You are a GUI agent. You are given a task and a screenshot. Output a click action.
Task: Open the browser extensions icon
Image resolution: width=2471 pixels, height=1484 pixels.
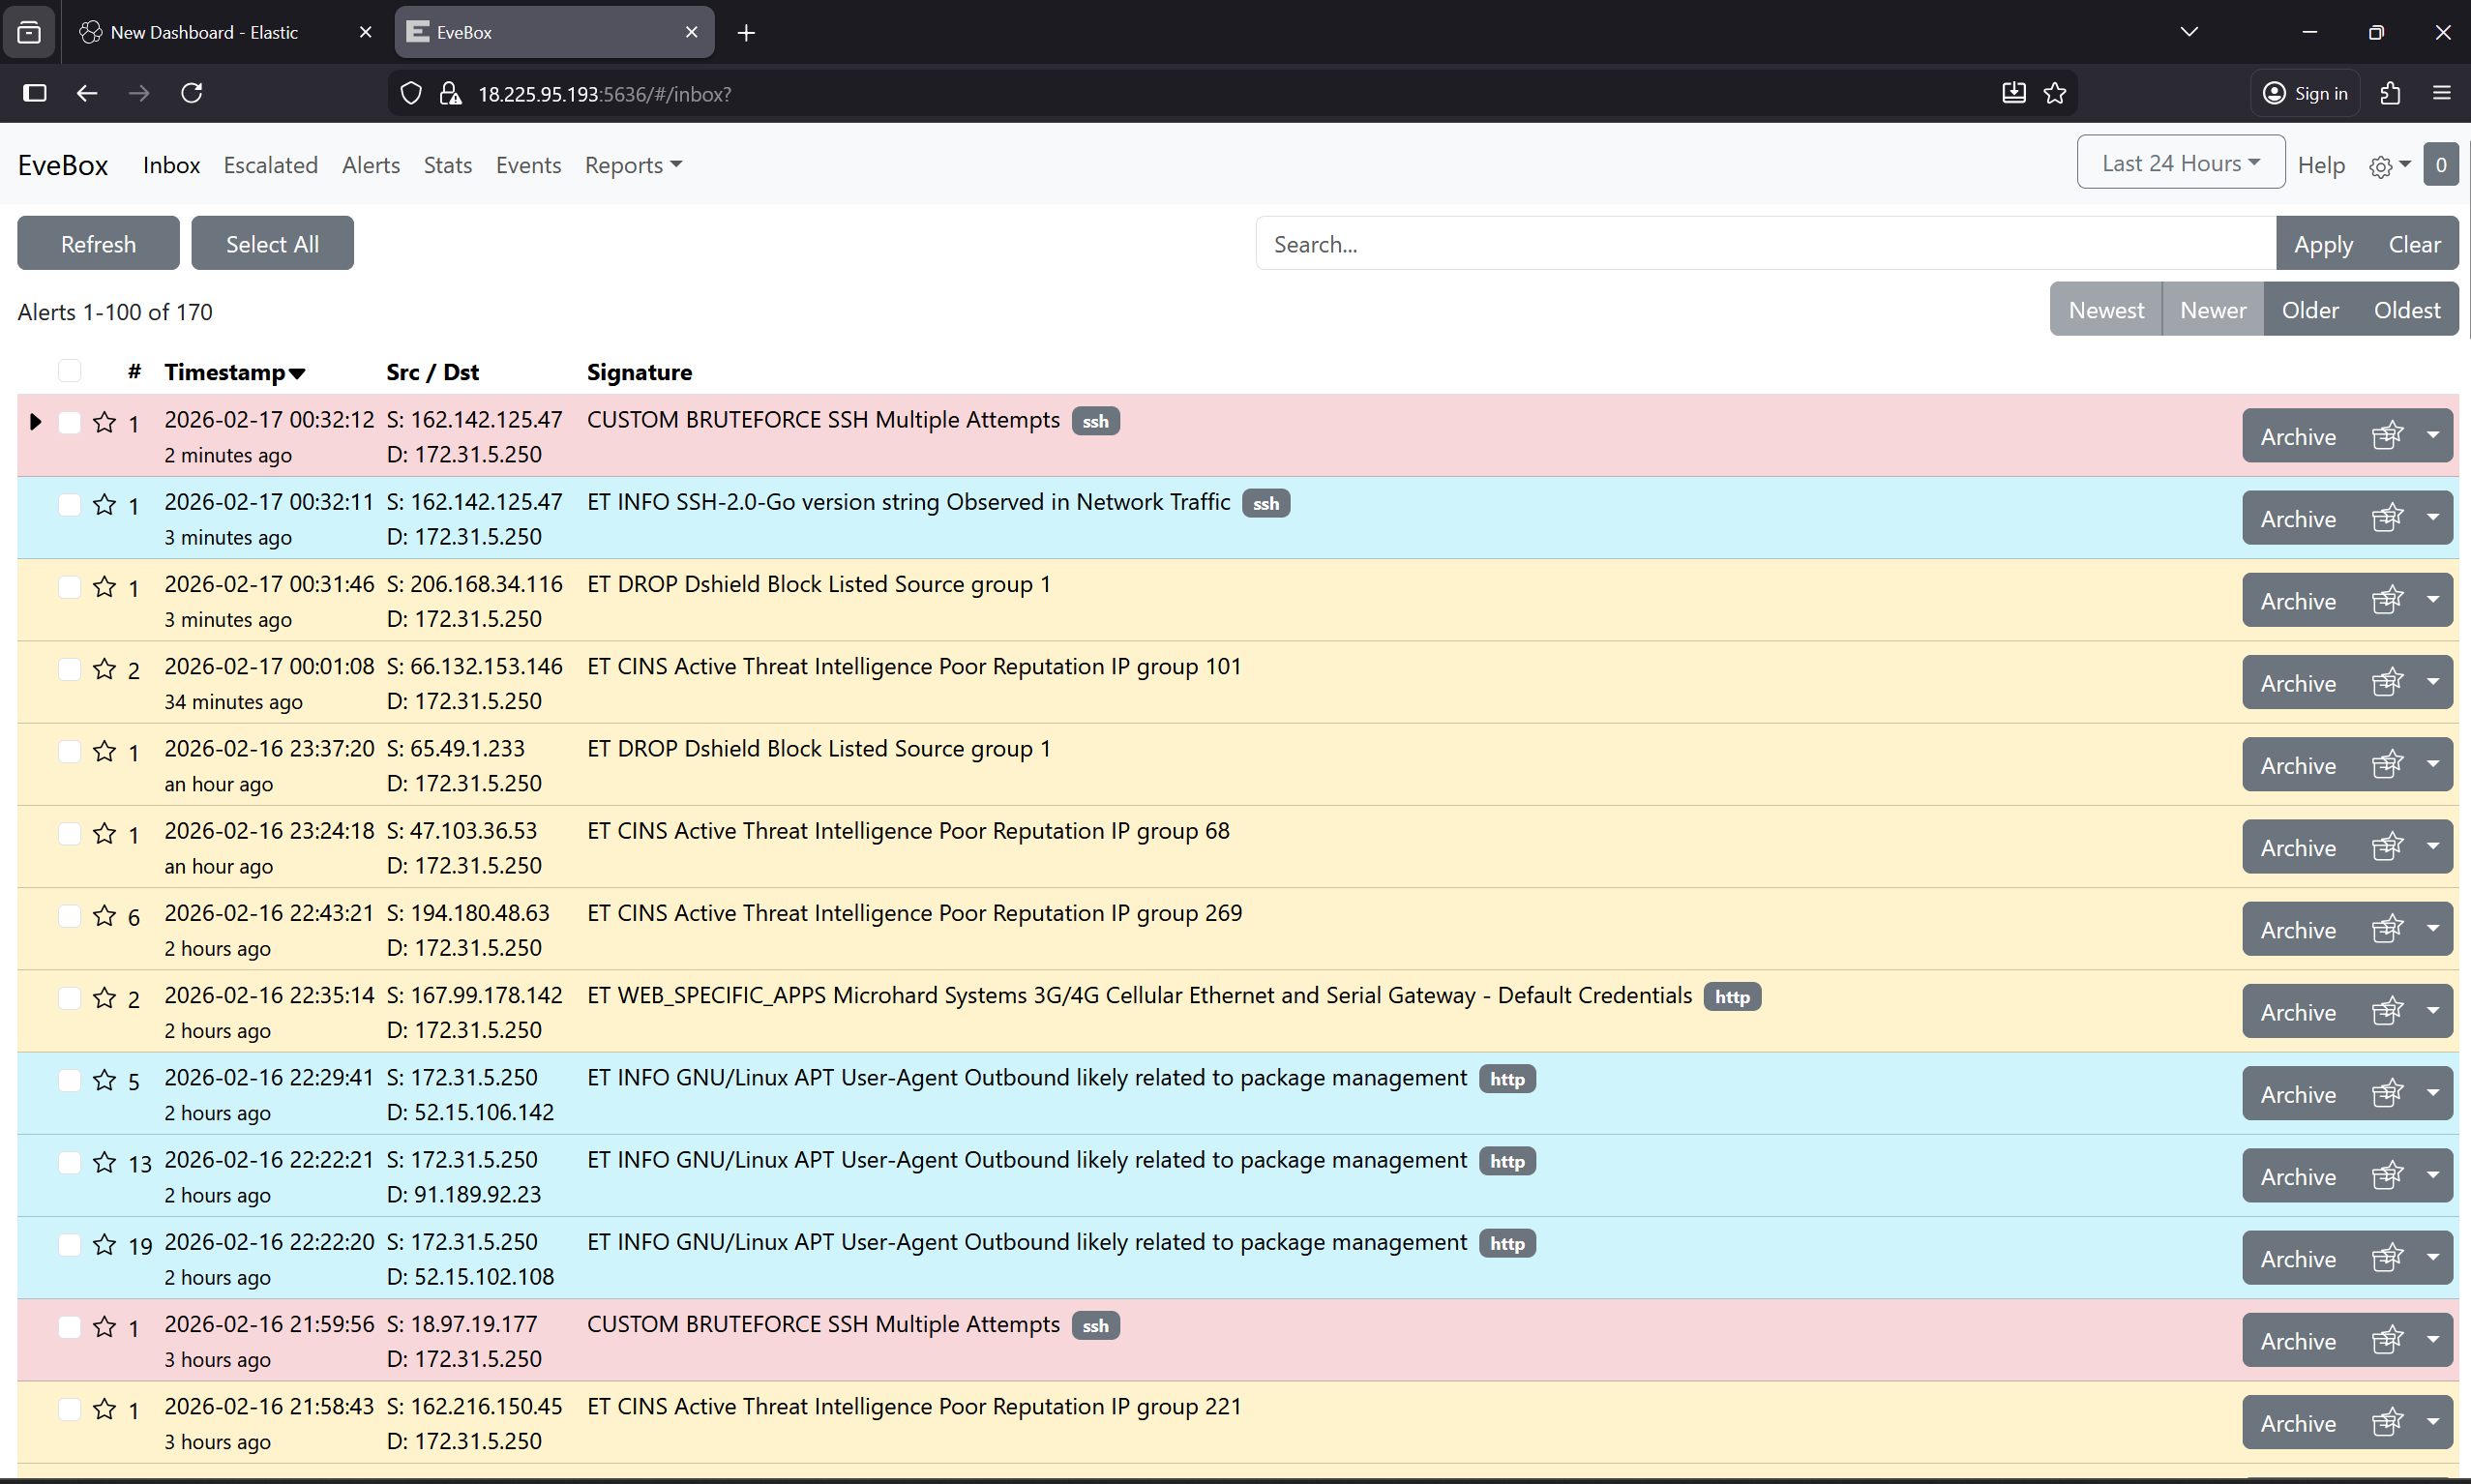coord(2389,93)
